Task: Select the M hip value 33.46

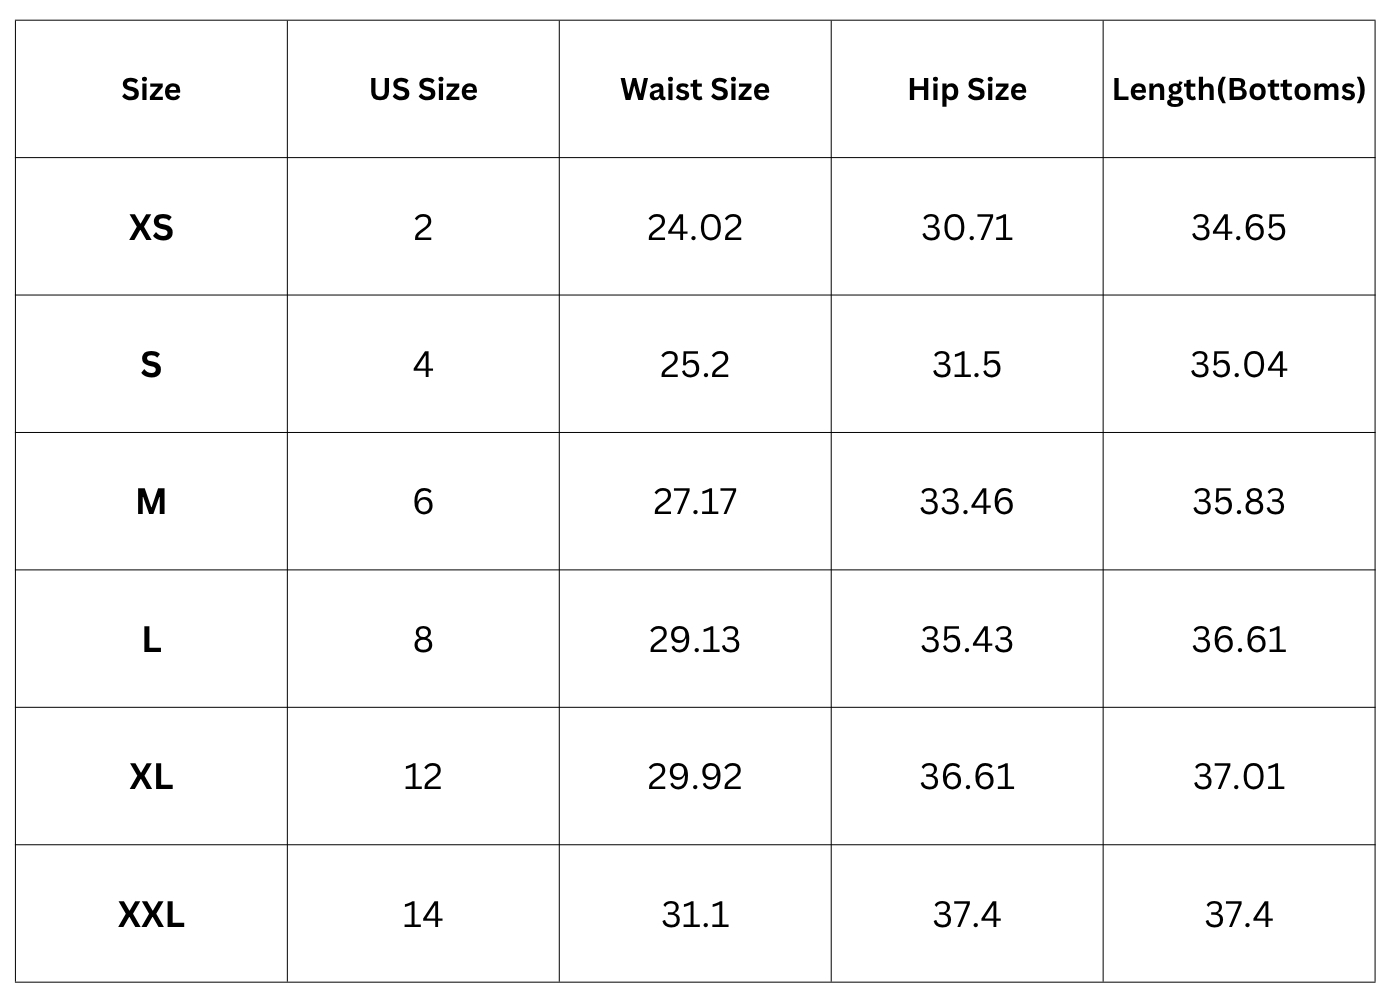Action: [x=967, y=502]
